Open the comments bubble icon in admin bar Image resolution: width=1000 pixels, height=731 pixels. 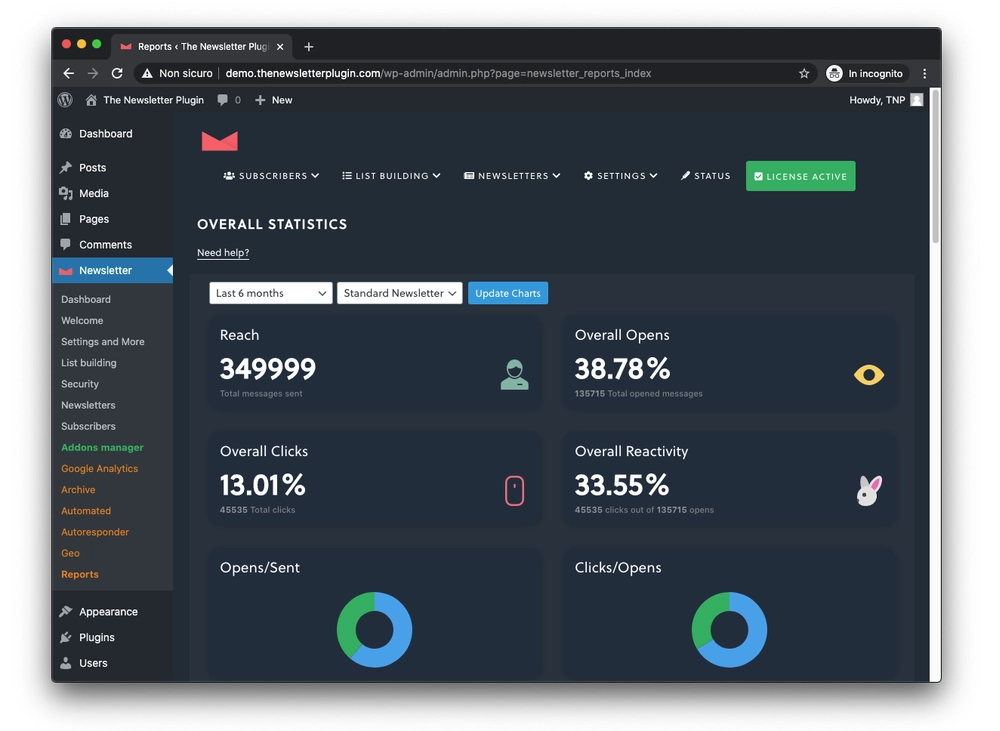pyautogui.click(x=223, y=100)
